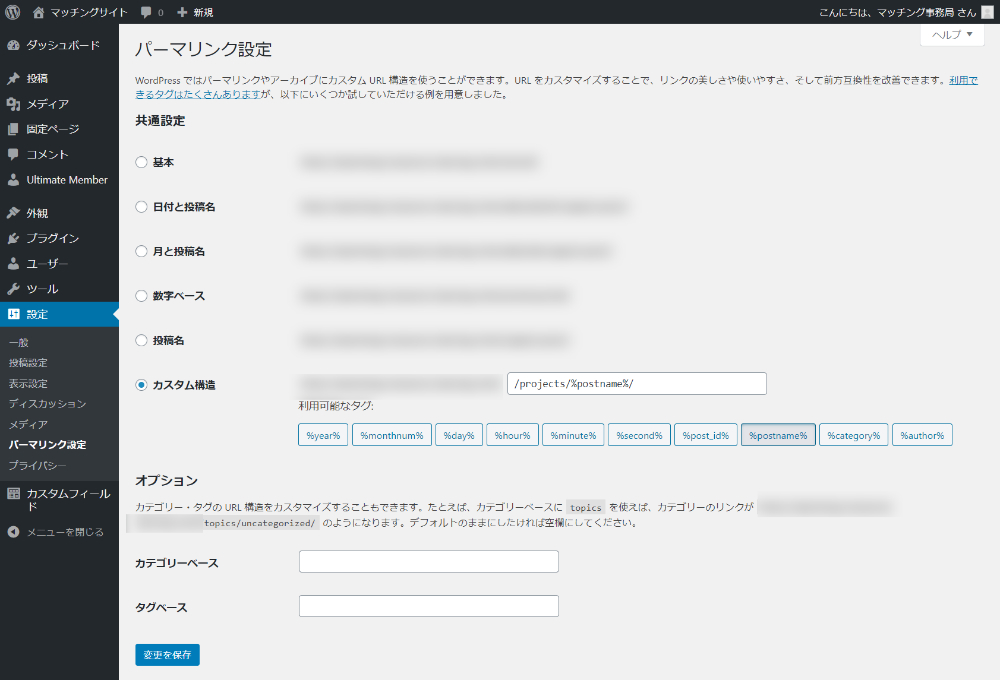Click the Ultimate Member person icon
Screen dimensions: 1000x680
[x=13, y=180]
